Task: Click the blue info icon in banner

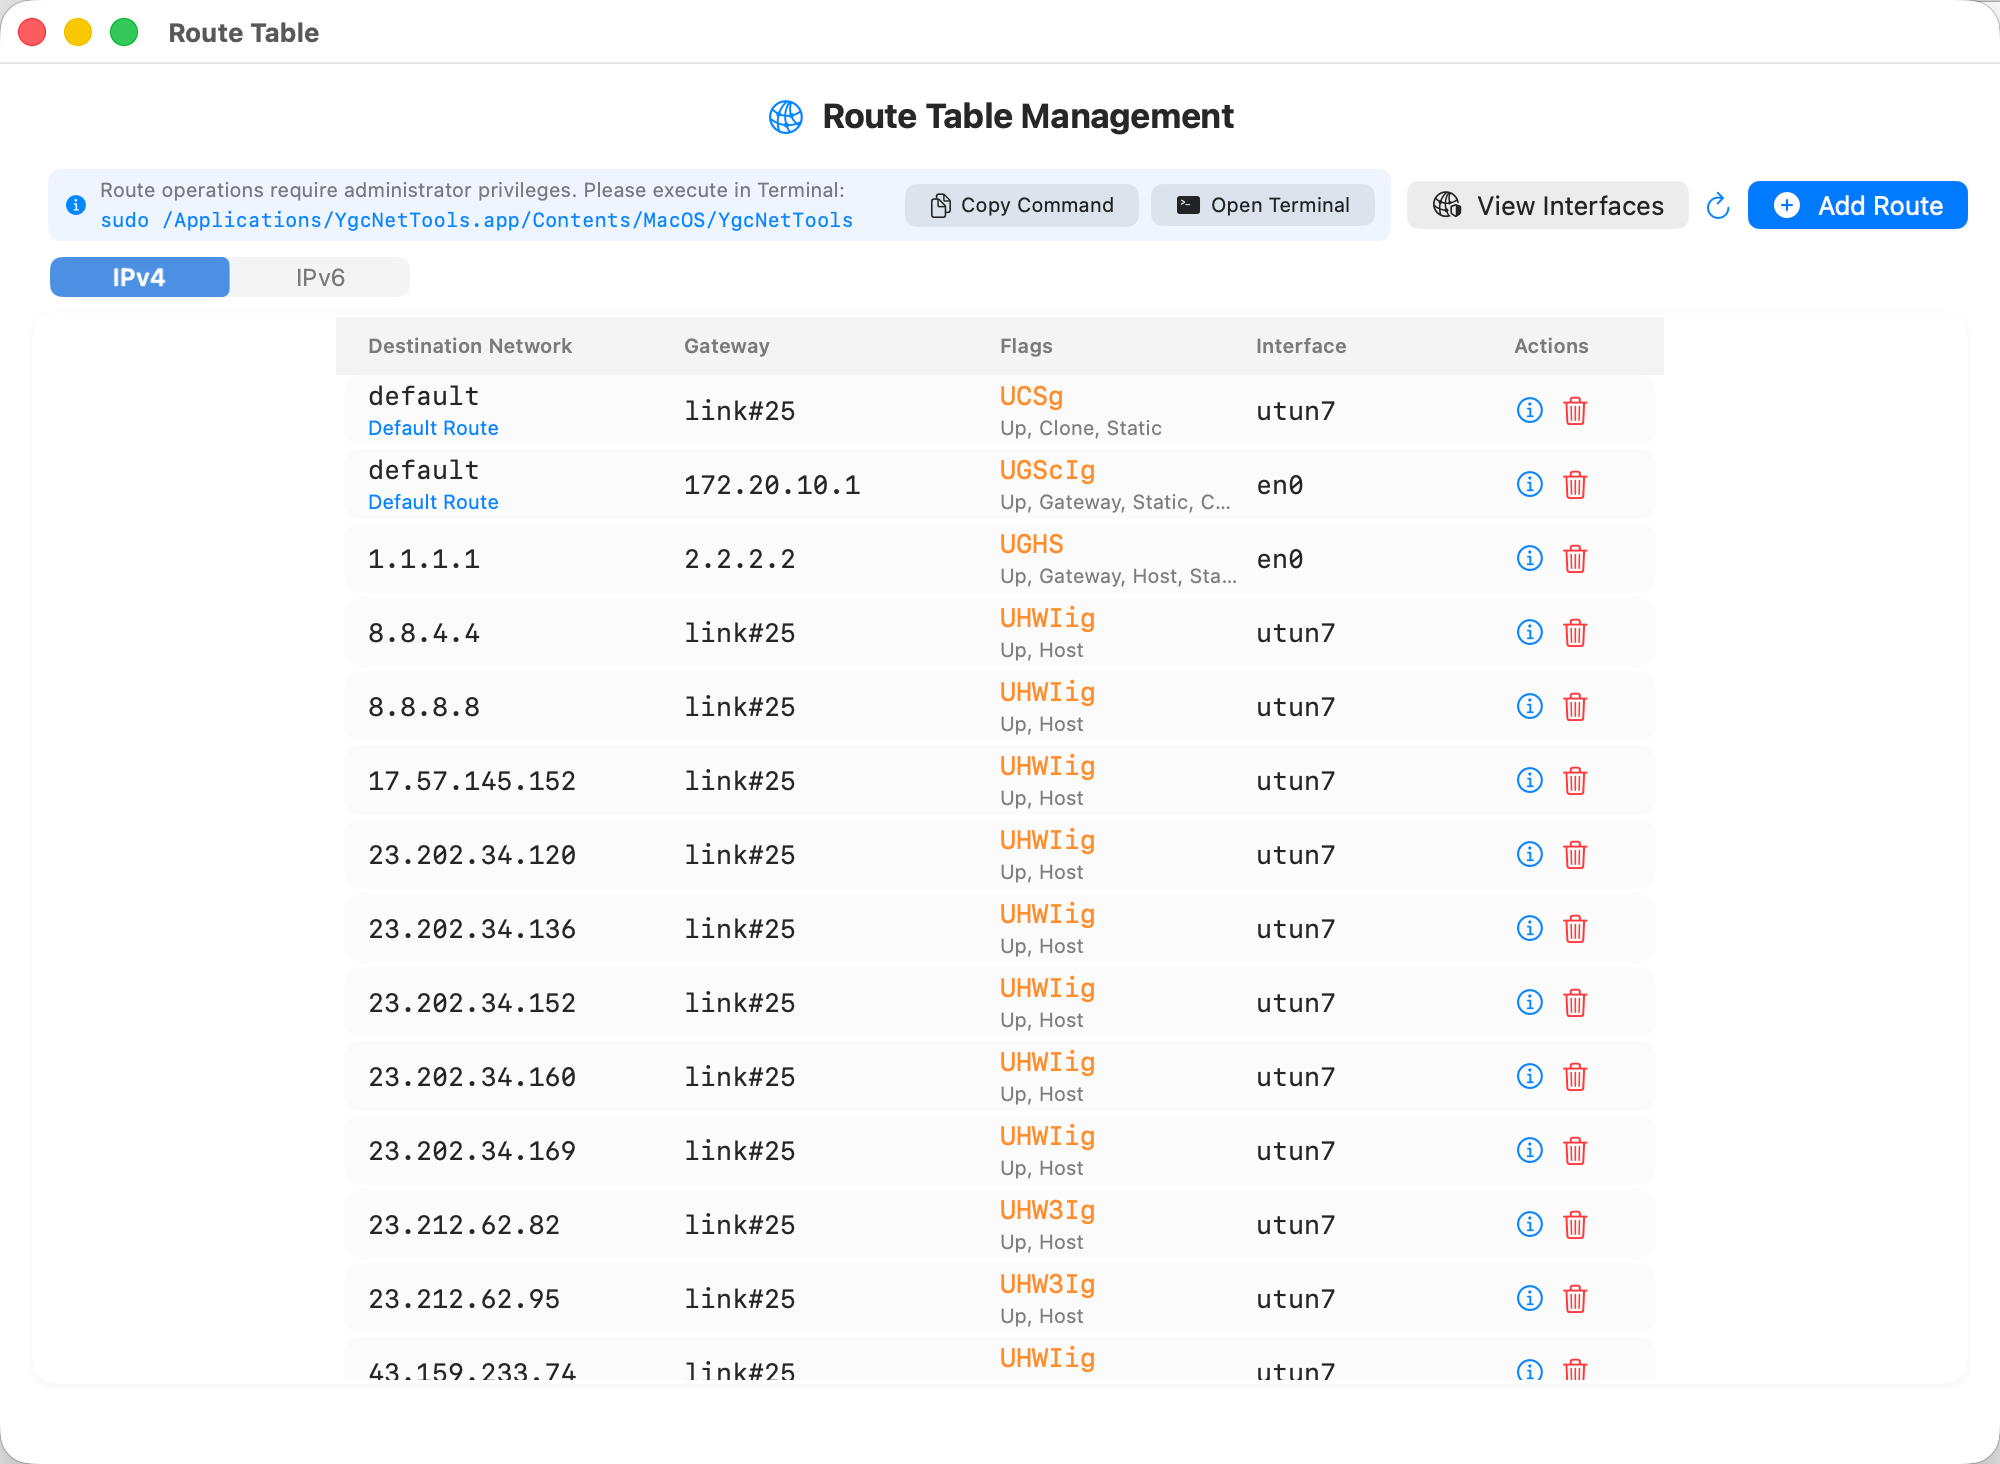Action: coord(76,205)
